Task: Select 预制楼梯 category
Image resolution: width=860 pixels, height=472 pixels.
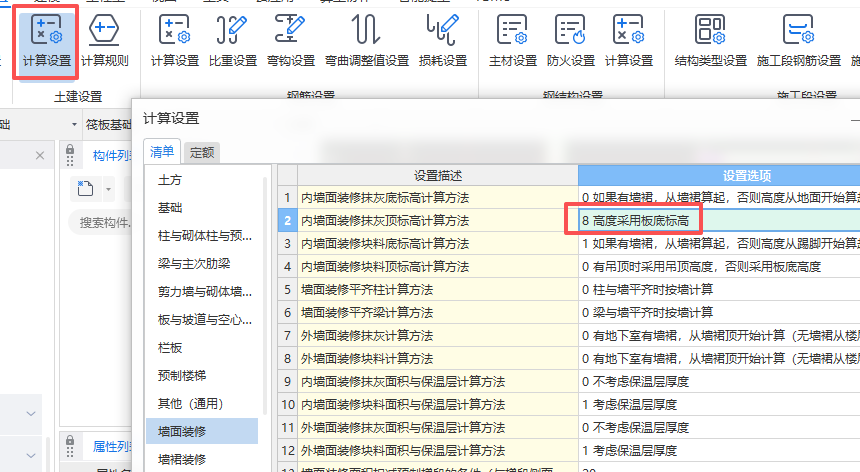Action: coord(182,376)
